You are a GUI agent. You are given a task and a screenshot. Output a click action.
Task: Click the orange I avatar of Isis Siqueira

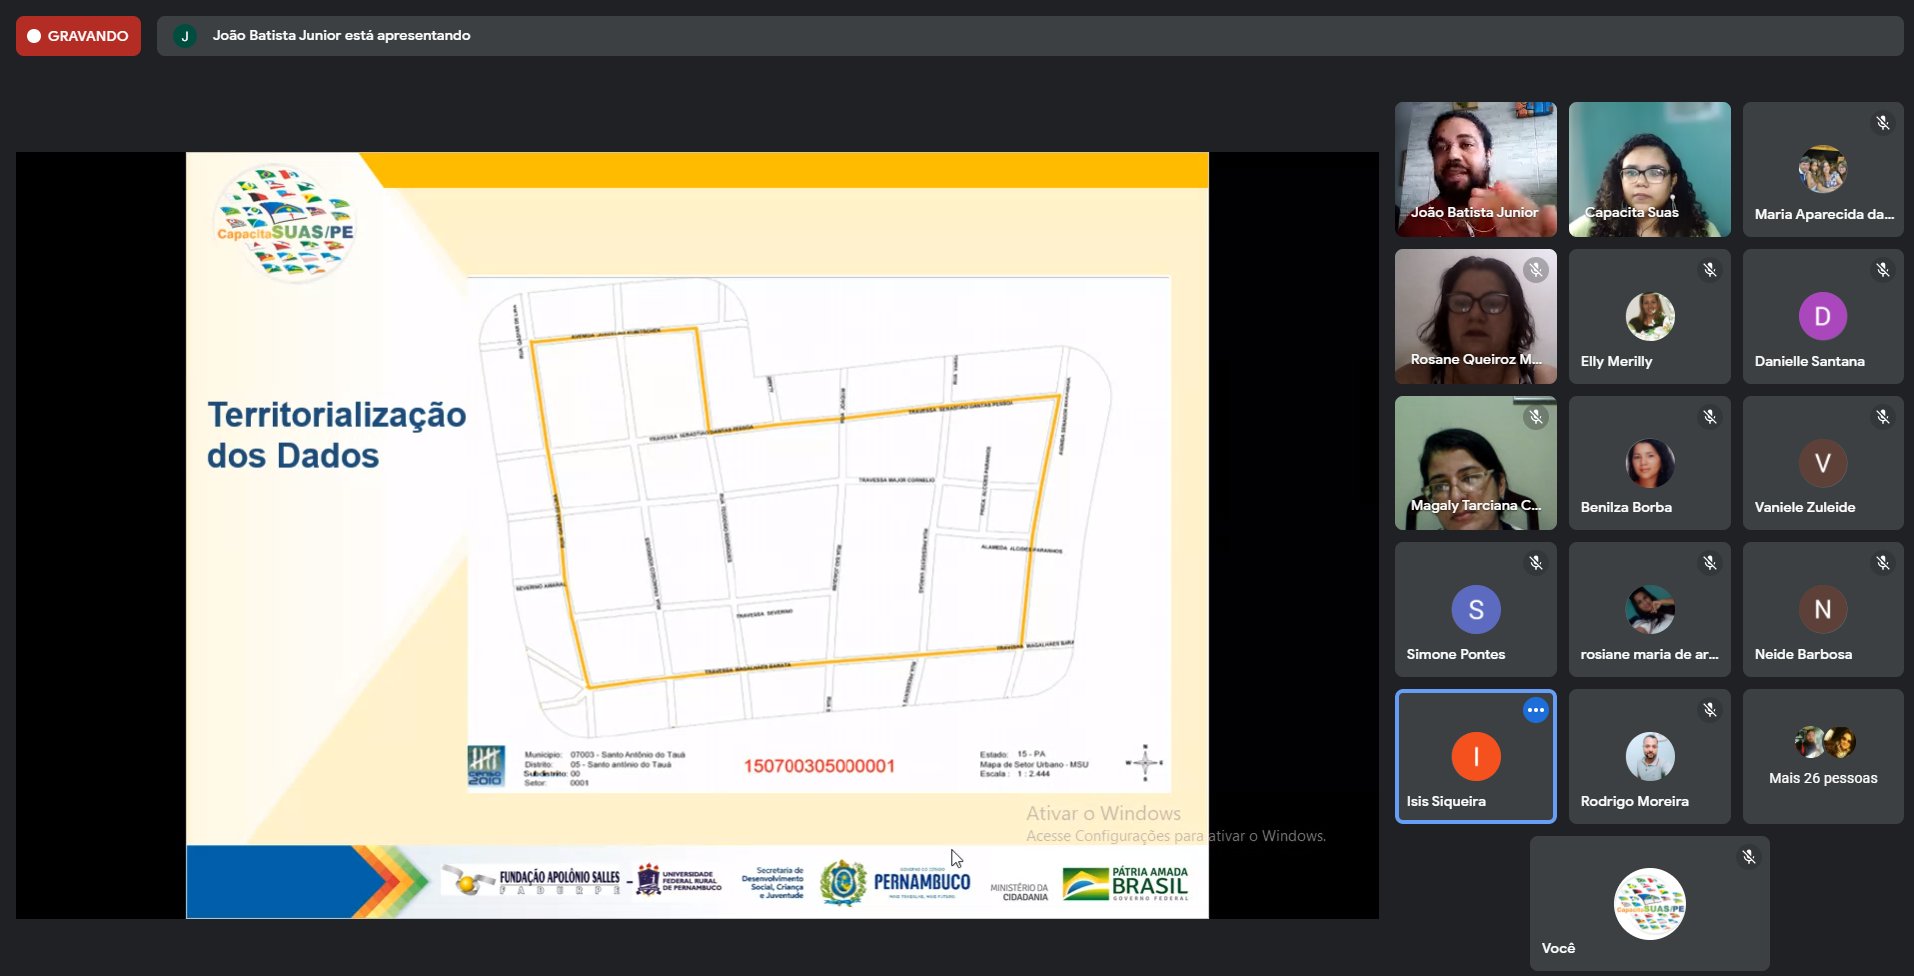click(1475, 757)
